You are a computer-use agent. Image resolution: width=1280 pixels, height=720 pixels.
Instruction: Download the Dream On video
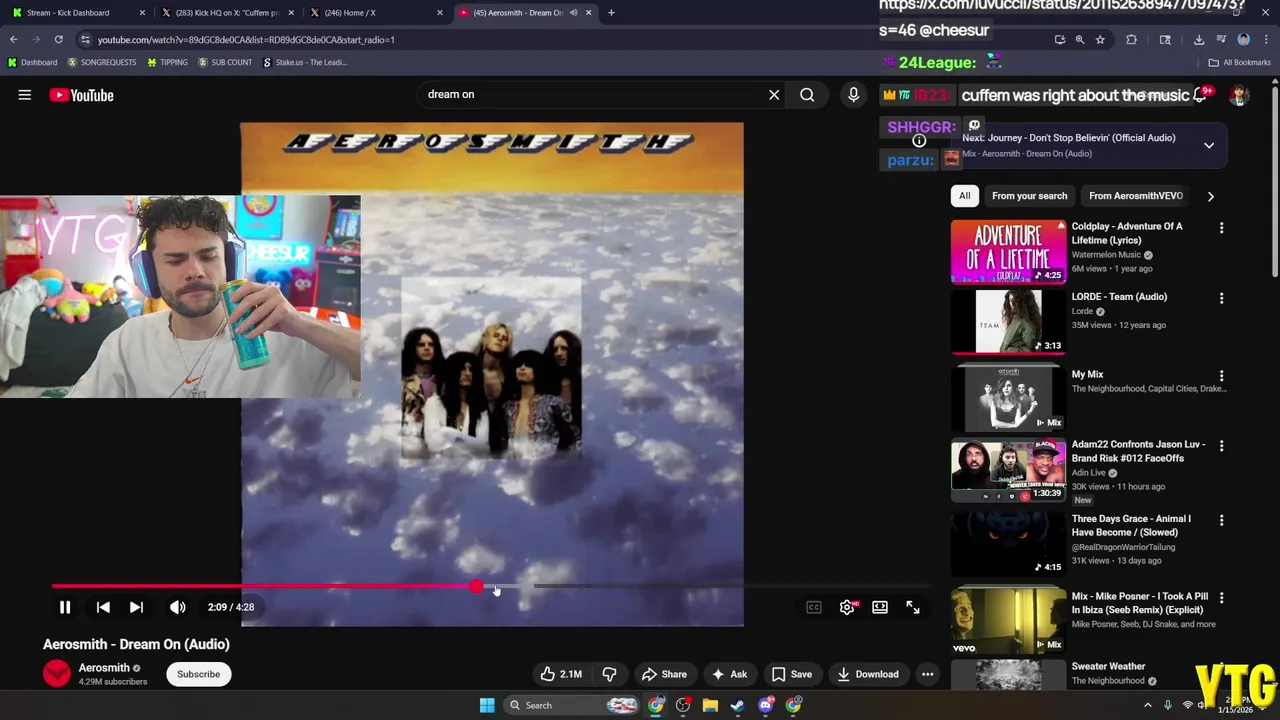pos(867,674)
